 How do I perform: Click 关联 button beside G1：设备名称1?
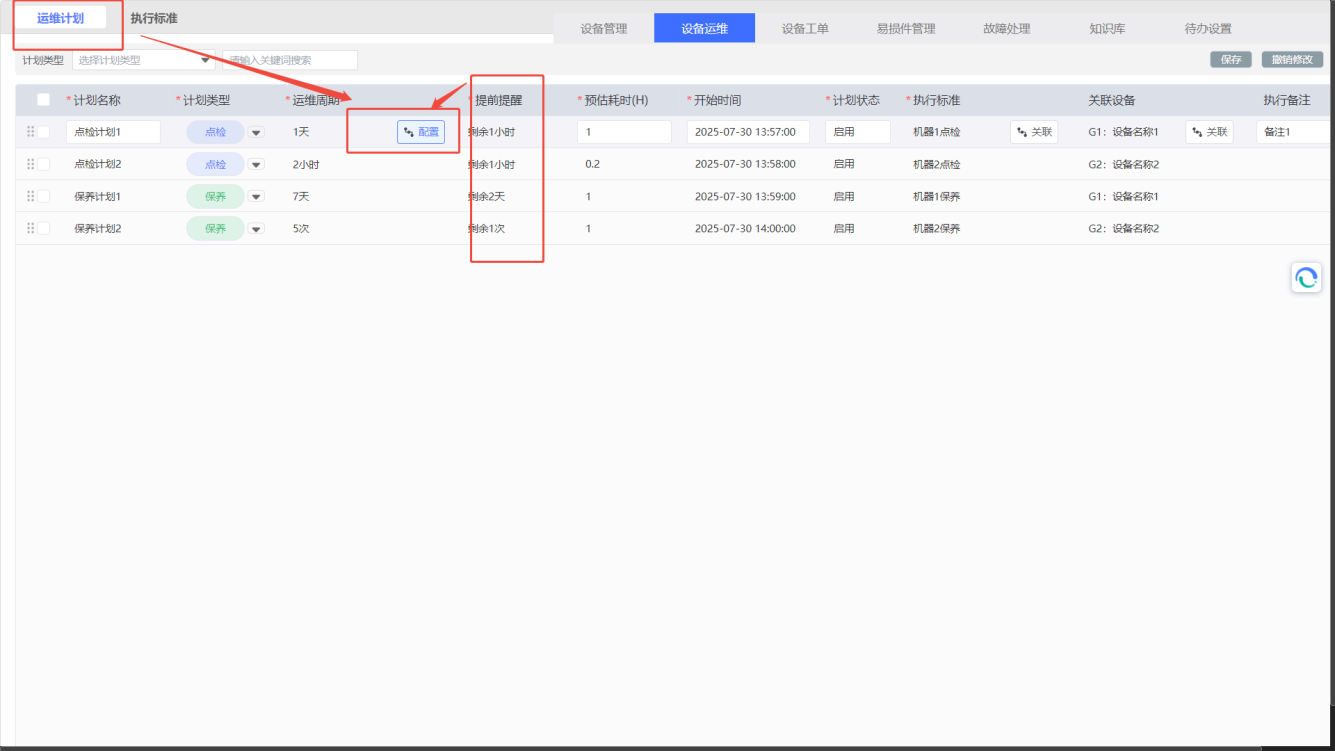[1209, 132]
